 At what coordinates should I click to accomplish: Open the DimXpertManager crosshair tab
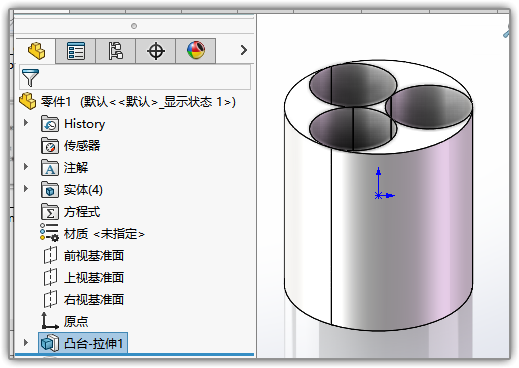156,51
